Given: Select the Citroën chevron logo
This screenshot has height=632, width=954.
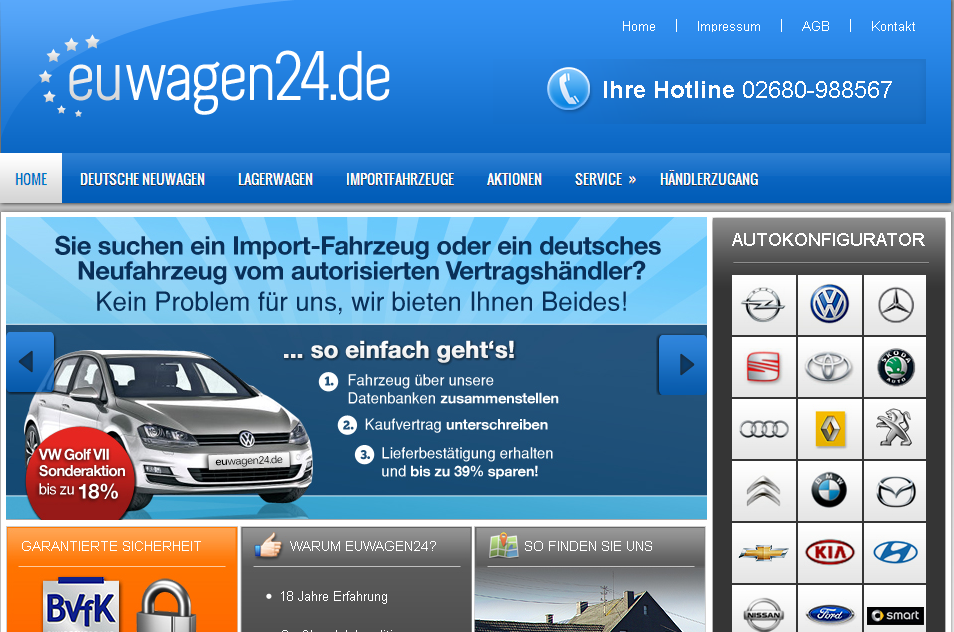Looking at the screenshot, I should click(764, 491).
